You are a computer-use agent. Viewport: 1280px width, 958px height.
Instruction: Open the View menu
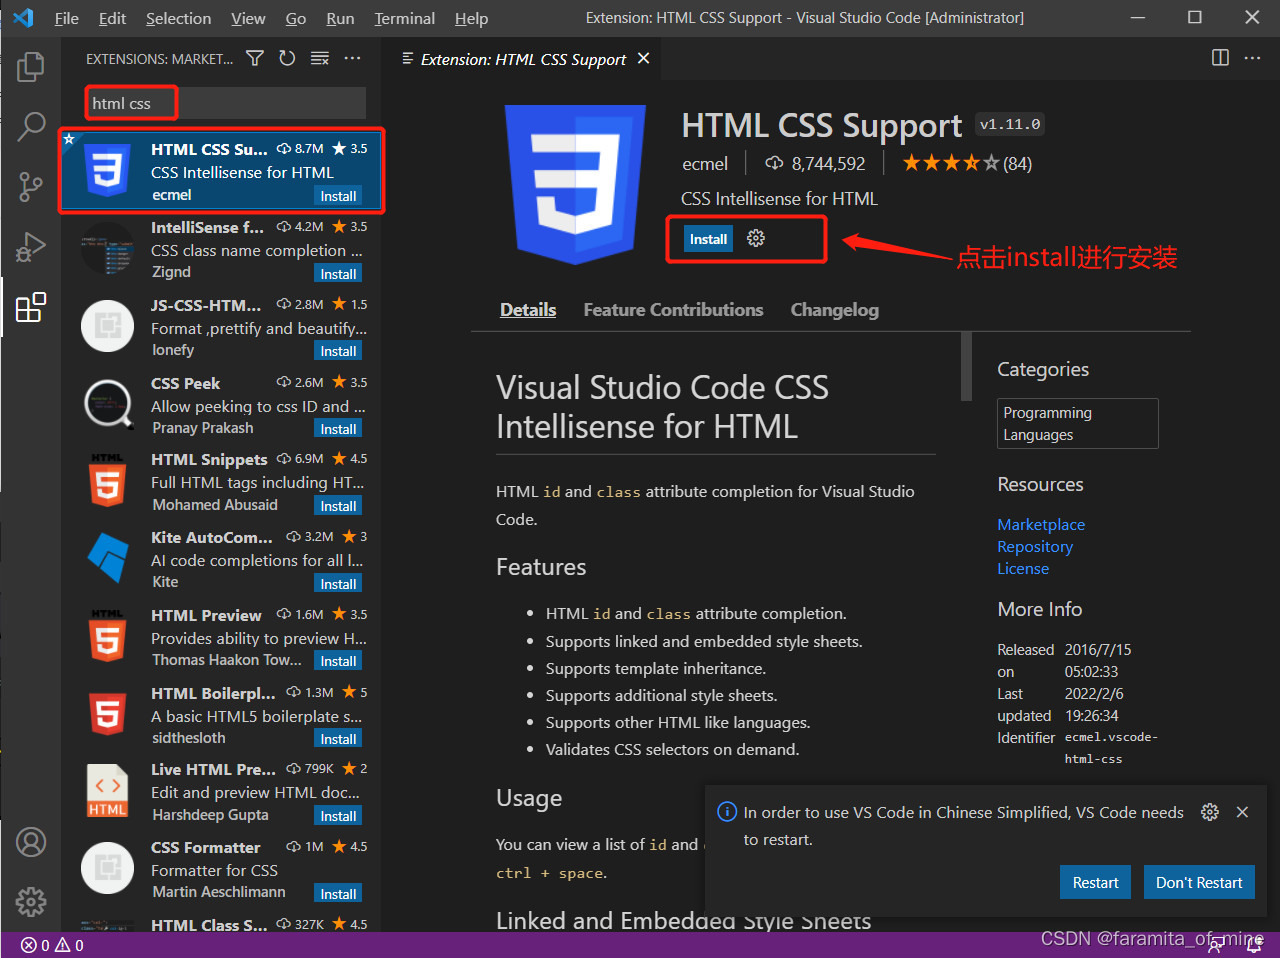pyautogui.click(x=248, y=18)
